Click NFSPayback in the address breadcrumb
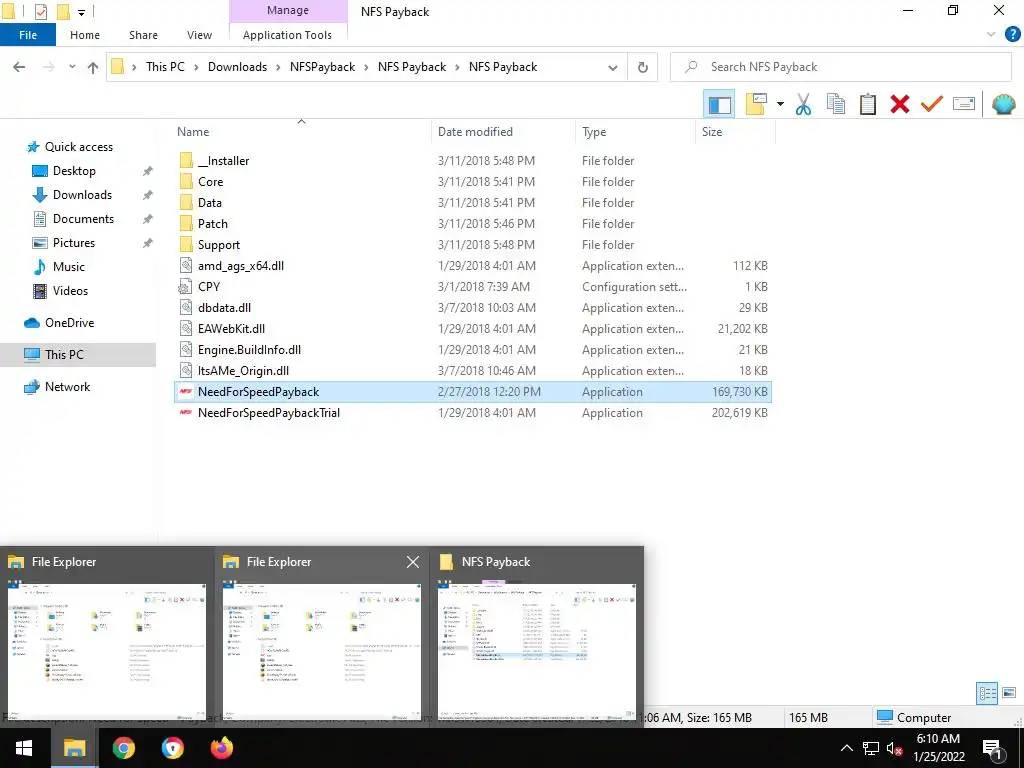Viewport: 1024px width, 768px height. coord(323,67)
